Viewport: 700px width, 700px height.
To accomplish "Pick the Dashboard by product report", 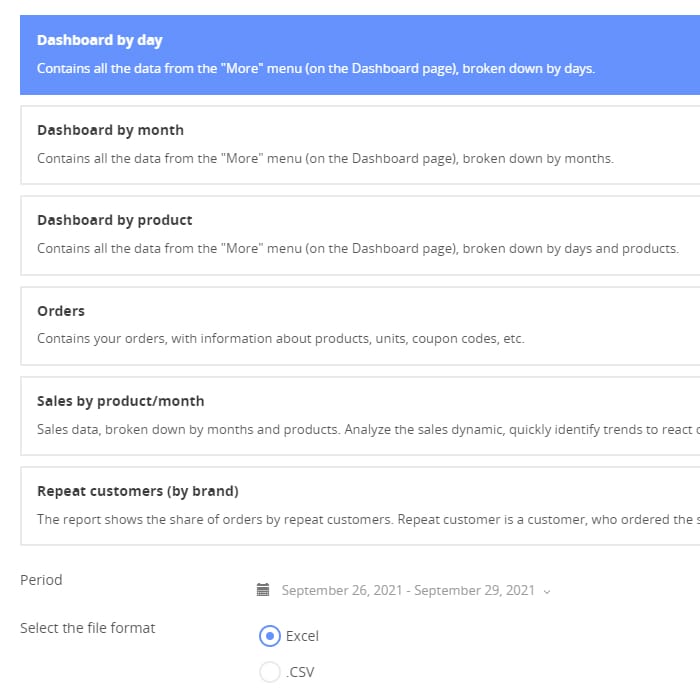I will tap(114, 220).
